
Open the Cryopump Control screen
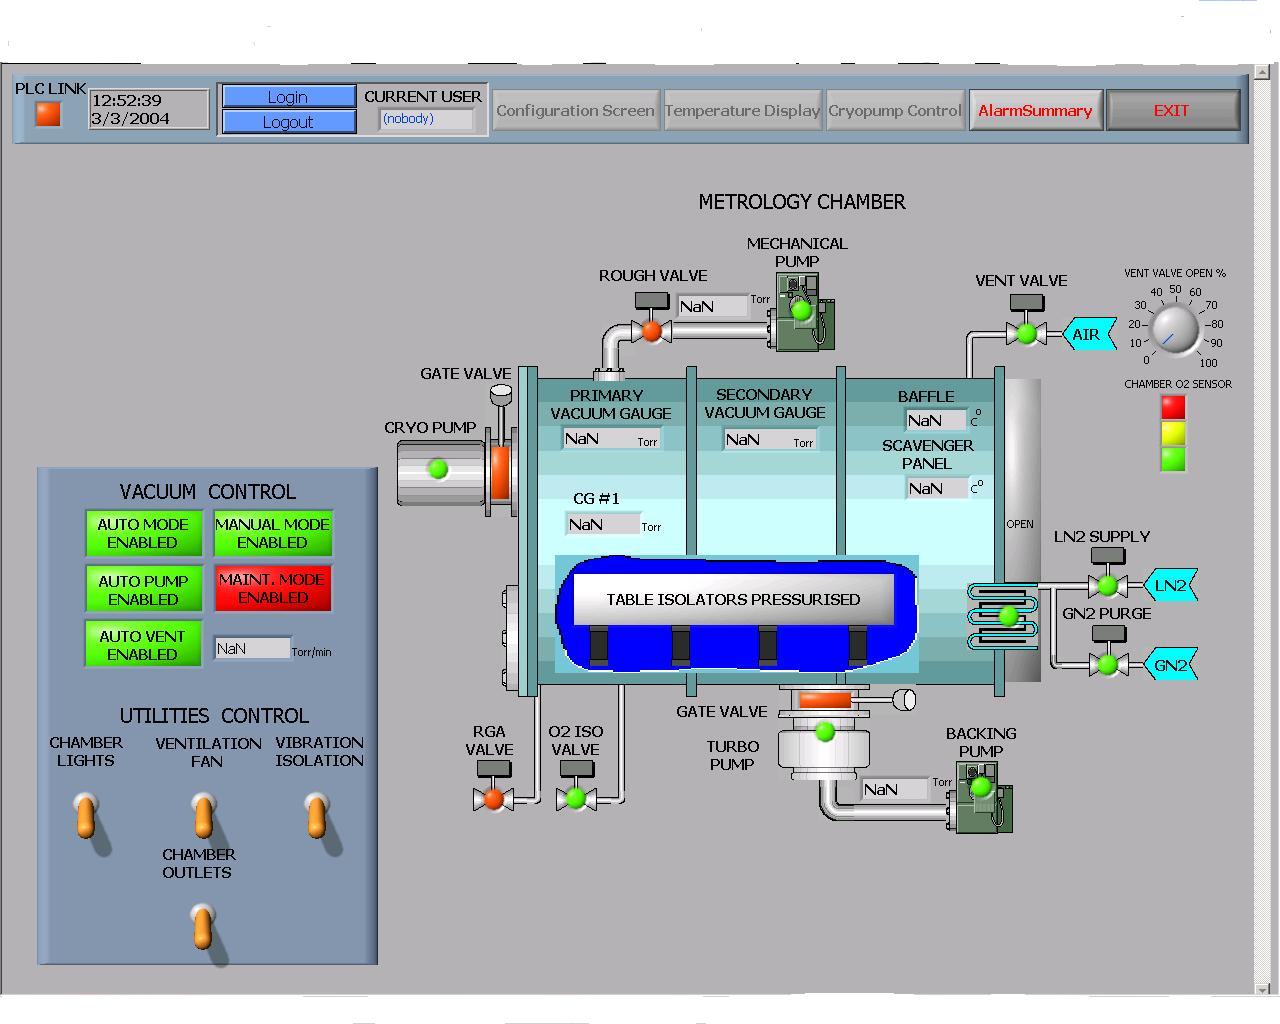[x=895, y=110]
